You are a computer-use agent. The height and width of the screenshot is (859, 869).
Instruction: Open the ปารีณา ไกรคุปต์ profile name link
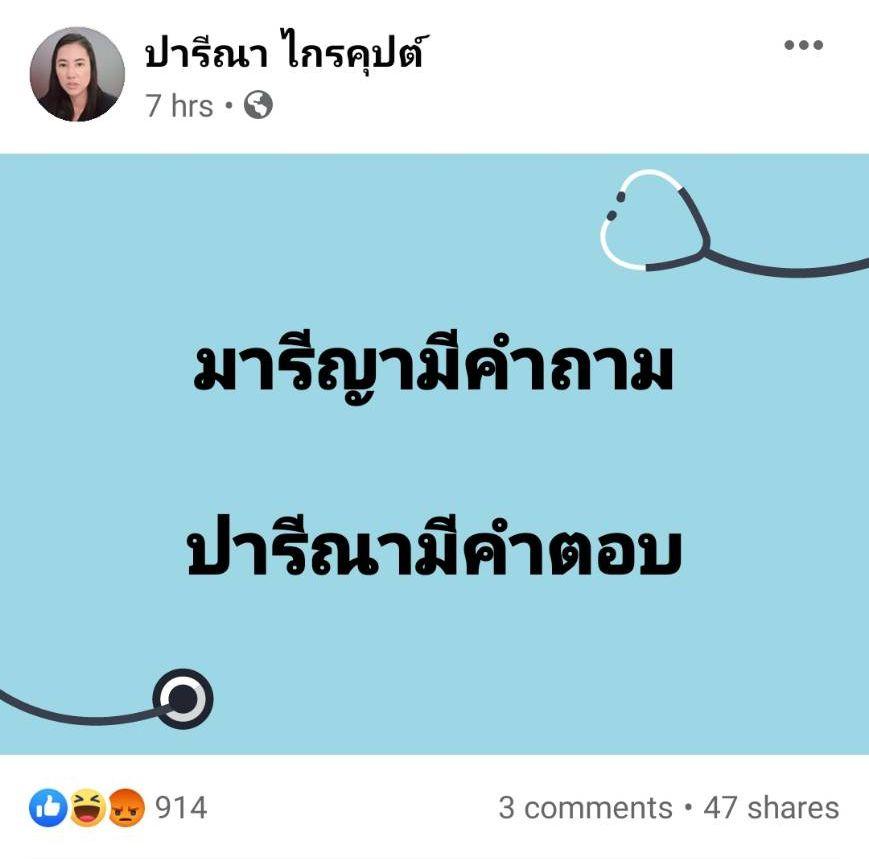coord(287,53)
